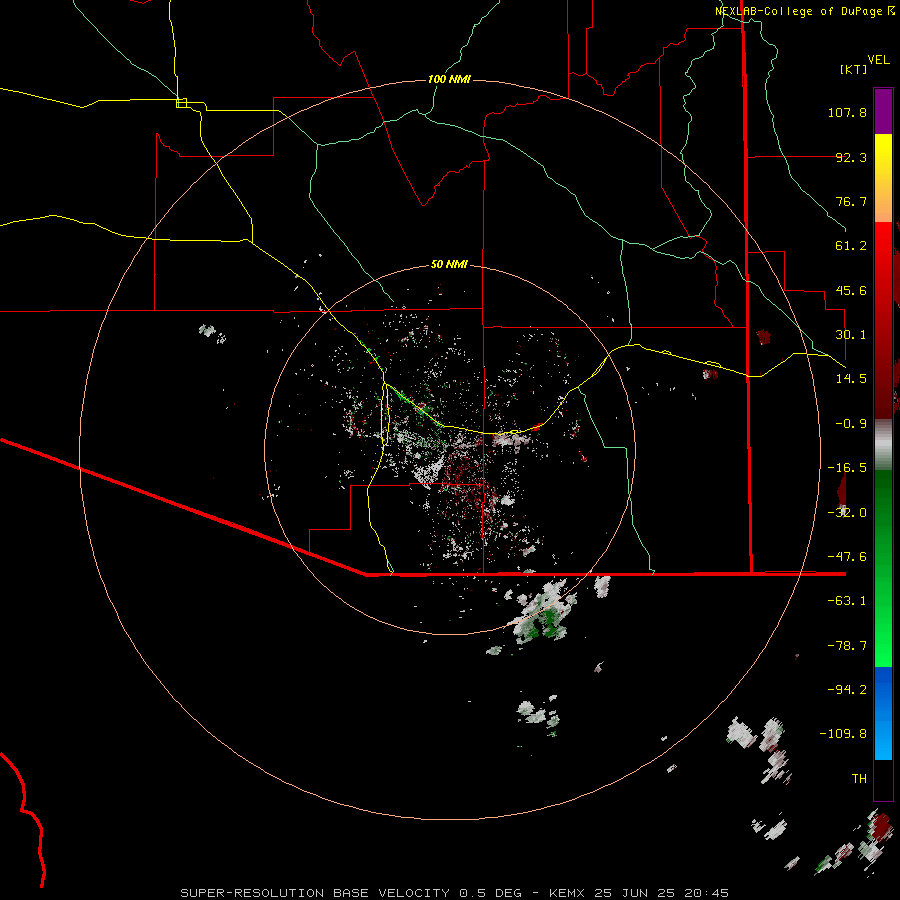Select the 45.6 legend value
Image resolution: width=900 pixels, height=900 pixels.
point(851,290)
